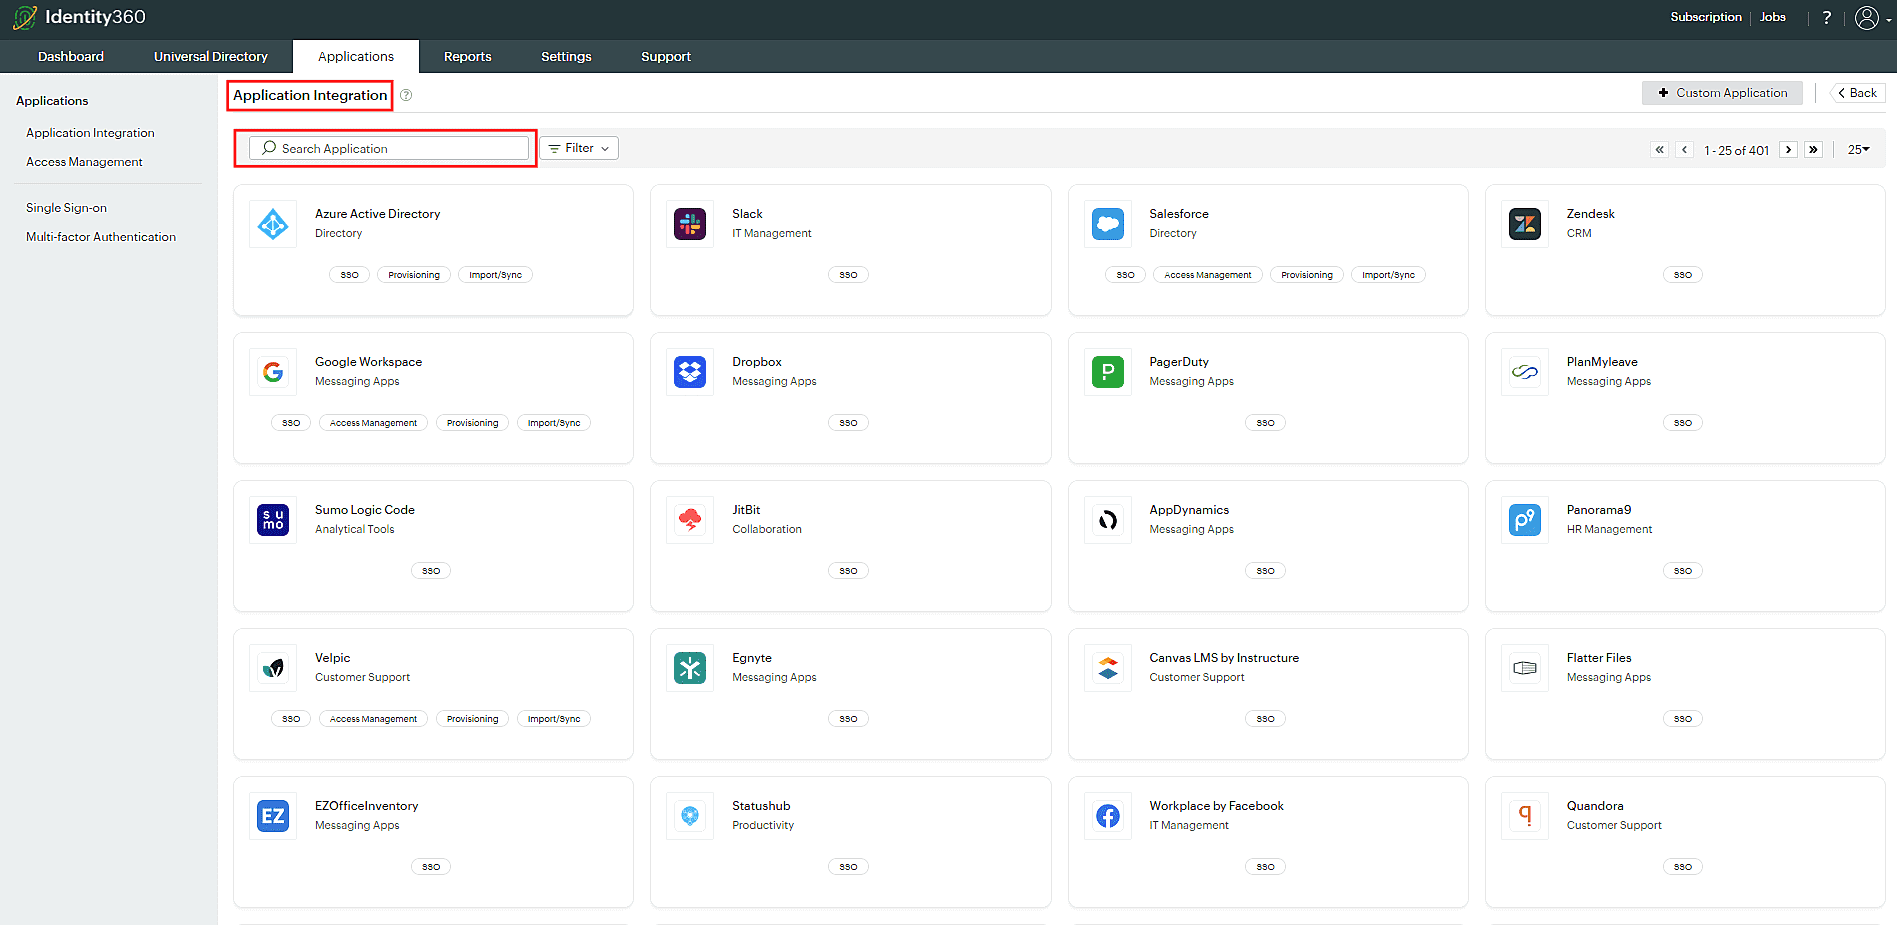Click the Egnyte application name

tap(752, 658)
